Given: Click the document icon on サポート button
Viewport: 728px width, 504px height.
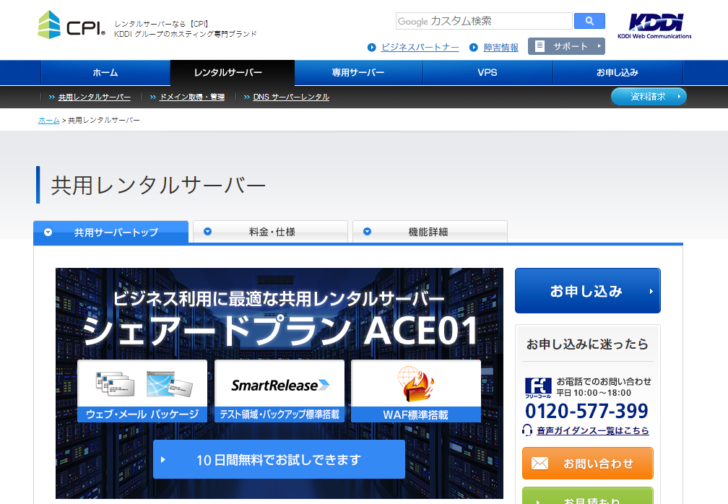Looking at the screenshot, I should 540,46.
